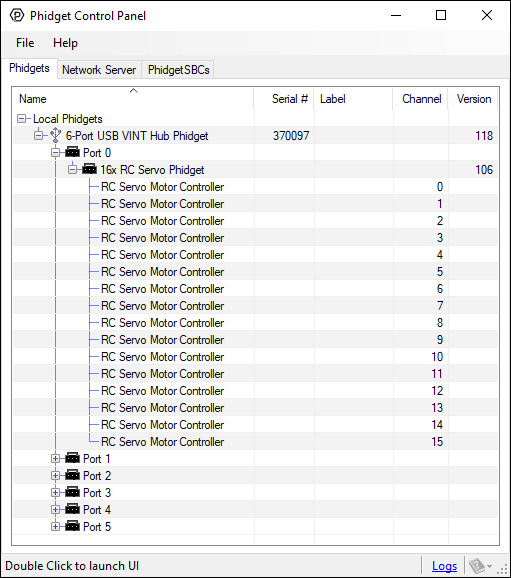Expand the Port 5 node
This screenshot has width=511, height=578.
[55, 526]
